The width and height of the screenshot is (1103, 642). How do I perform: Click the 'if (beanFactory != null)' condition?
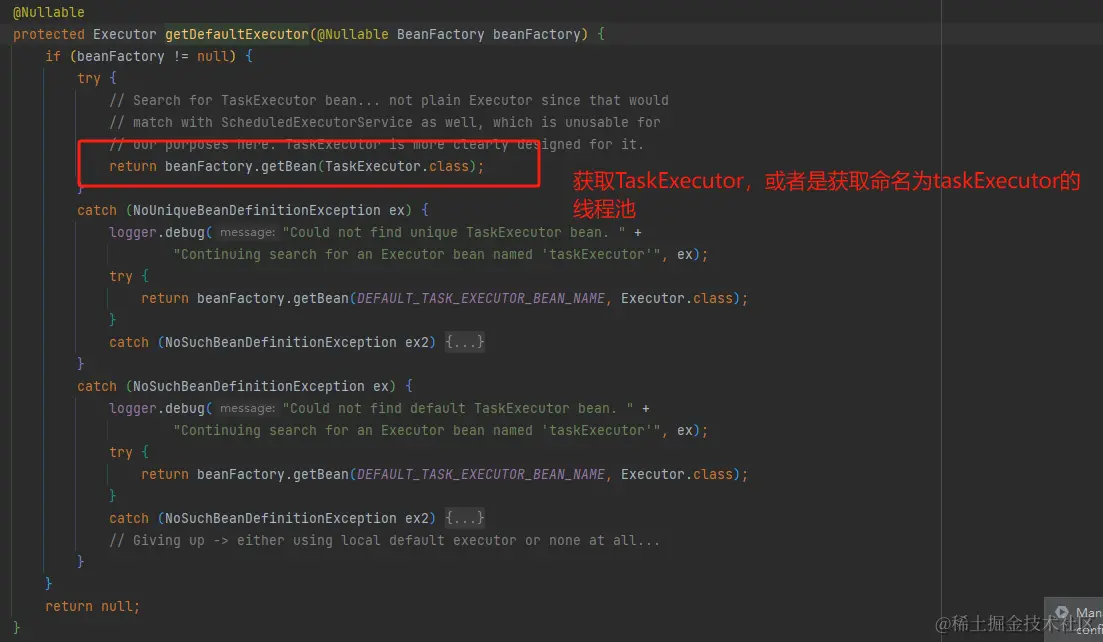[141, 56]
